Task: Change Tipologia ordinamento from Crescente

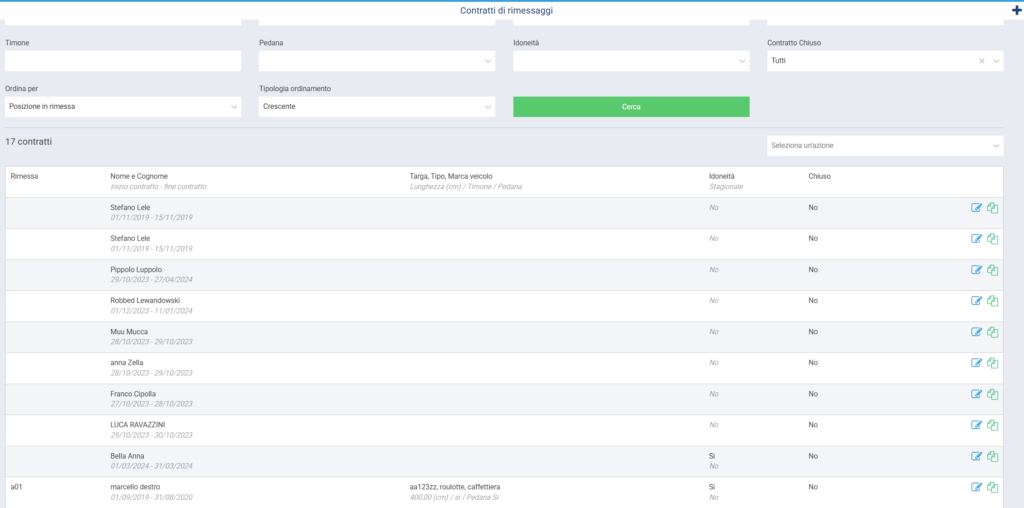Action: click(376, 106)
